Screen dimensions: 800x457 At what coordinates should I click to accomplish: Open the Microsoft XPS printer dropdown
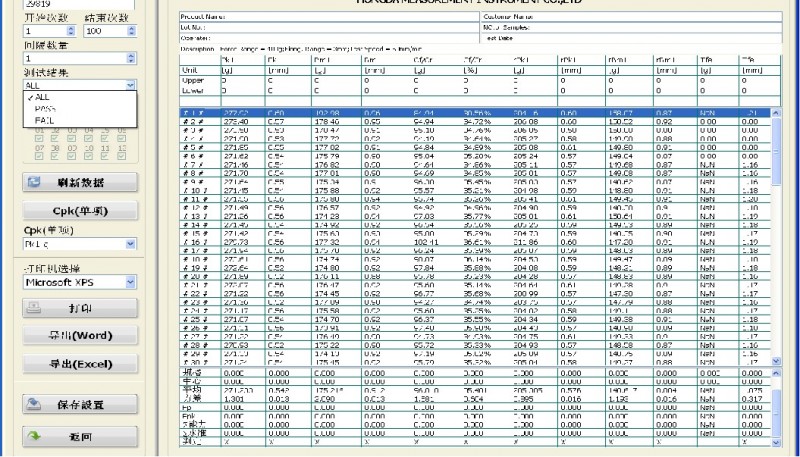[x=131, y=282]
